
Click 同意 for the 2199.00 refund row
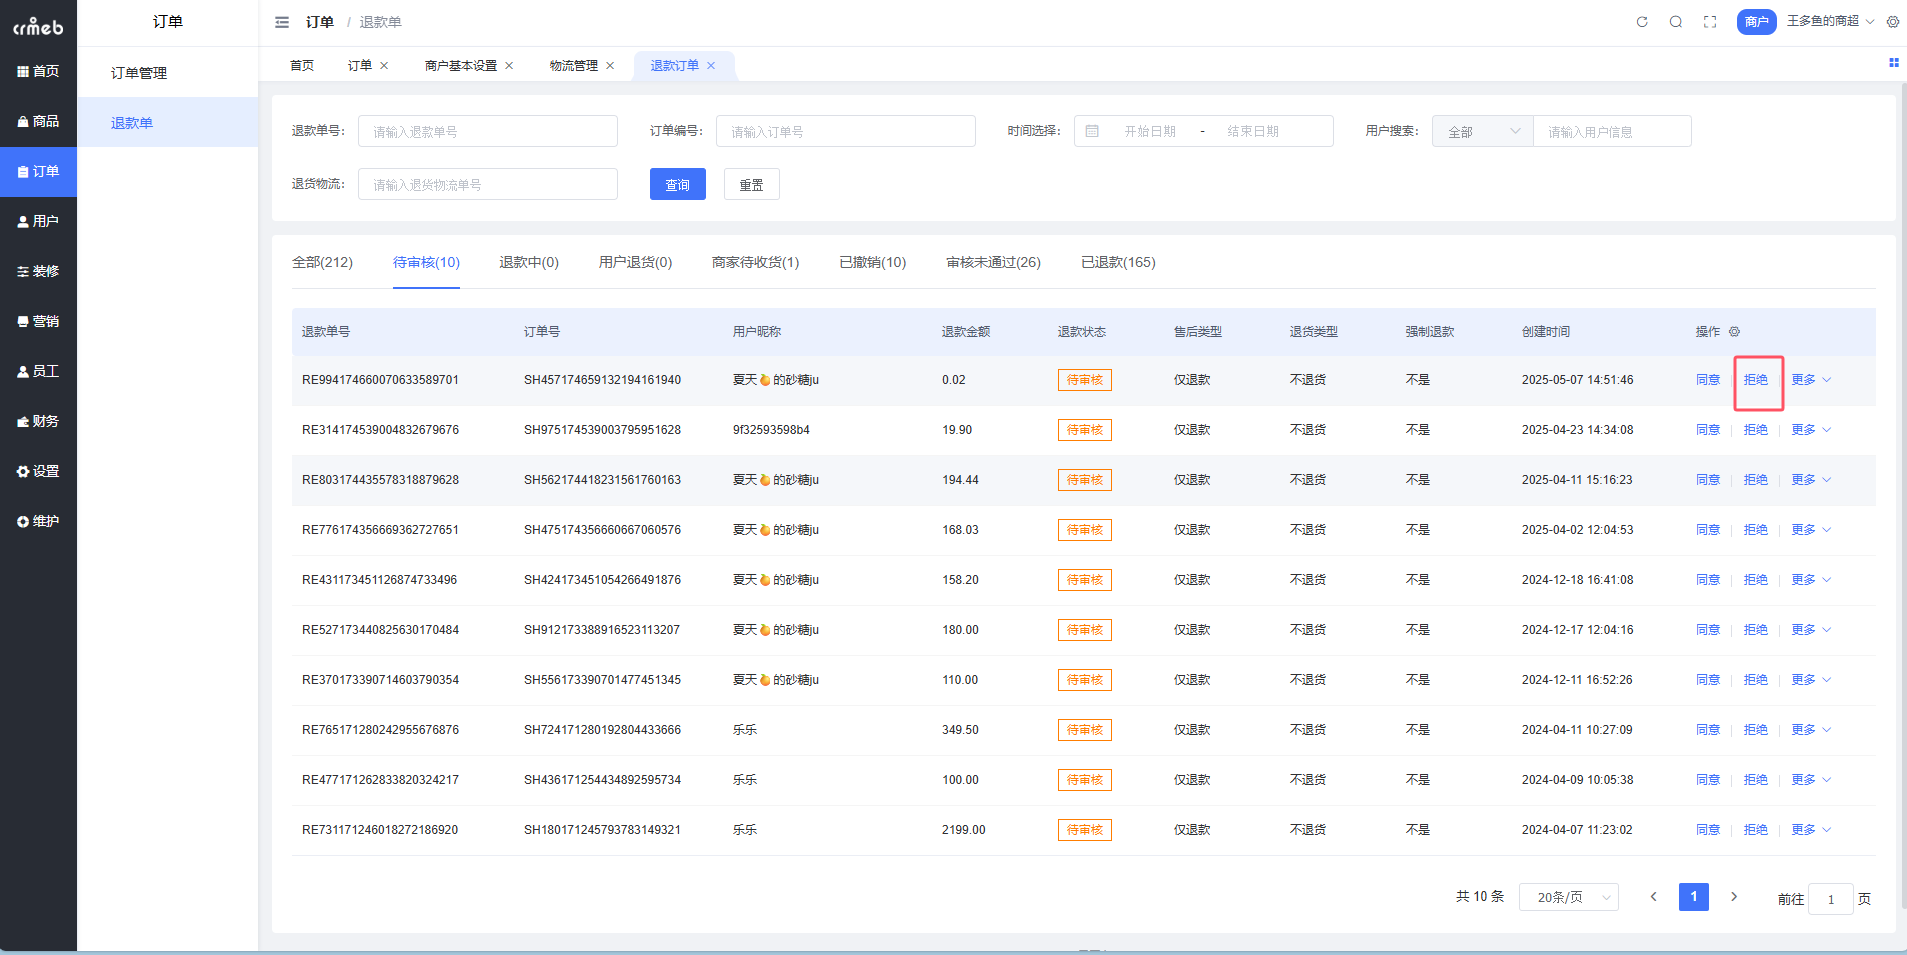pyautogui.click(x=1707, y=830)
